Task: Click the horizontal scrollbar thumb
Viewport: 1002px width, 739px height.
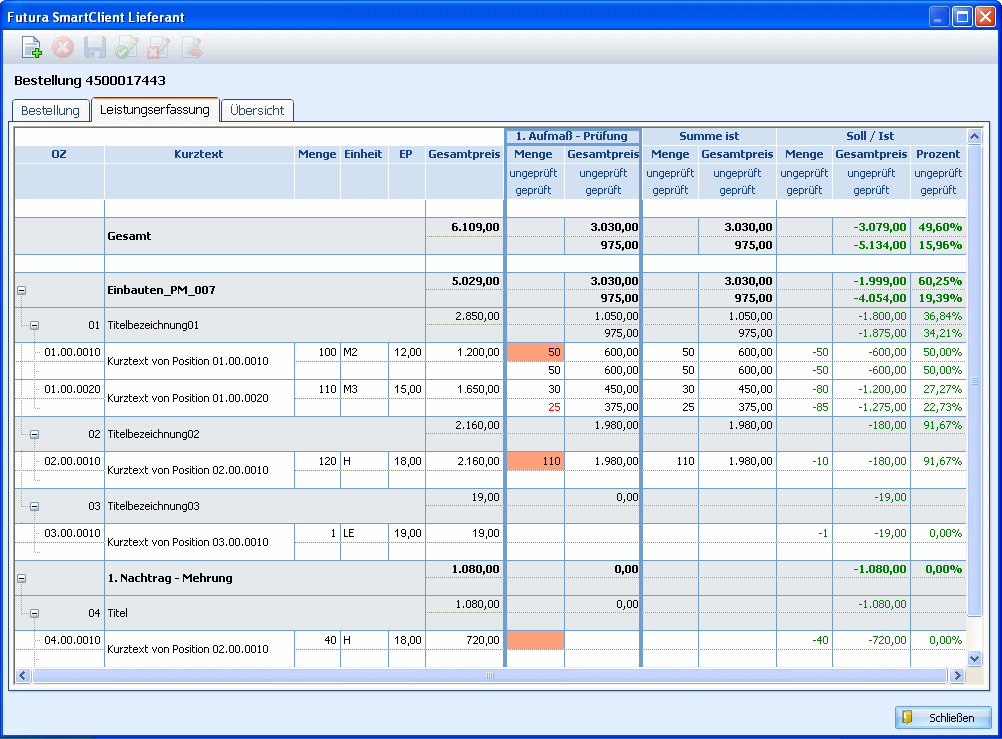Action: pos(490,676)
